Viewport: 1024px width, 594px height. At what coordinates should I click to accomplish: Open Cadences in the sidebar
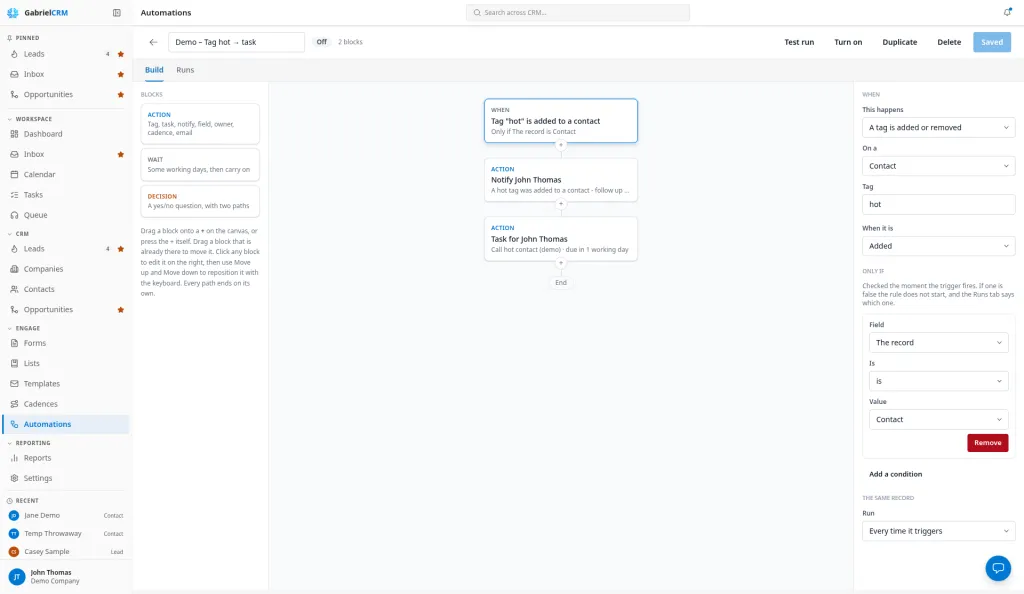pos(40,404)
